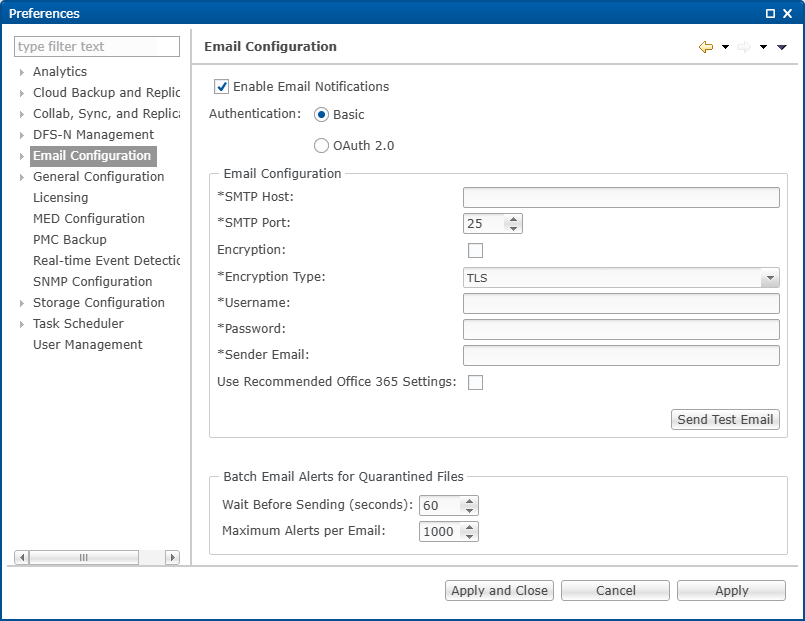Open the Encryption Type dropdown showing TLS
The width and height of the screenshot is (805, 621).
point(770,276)
